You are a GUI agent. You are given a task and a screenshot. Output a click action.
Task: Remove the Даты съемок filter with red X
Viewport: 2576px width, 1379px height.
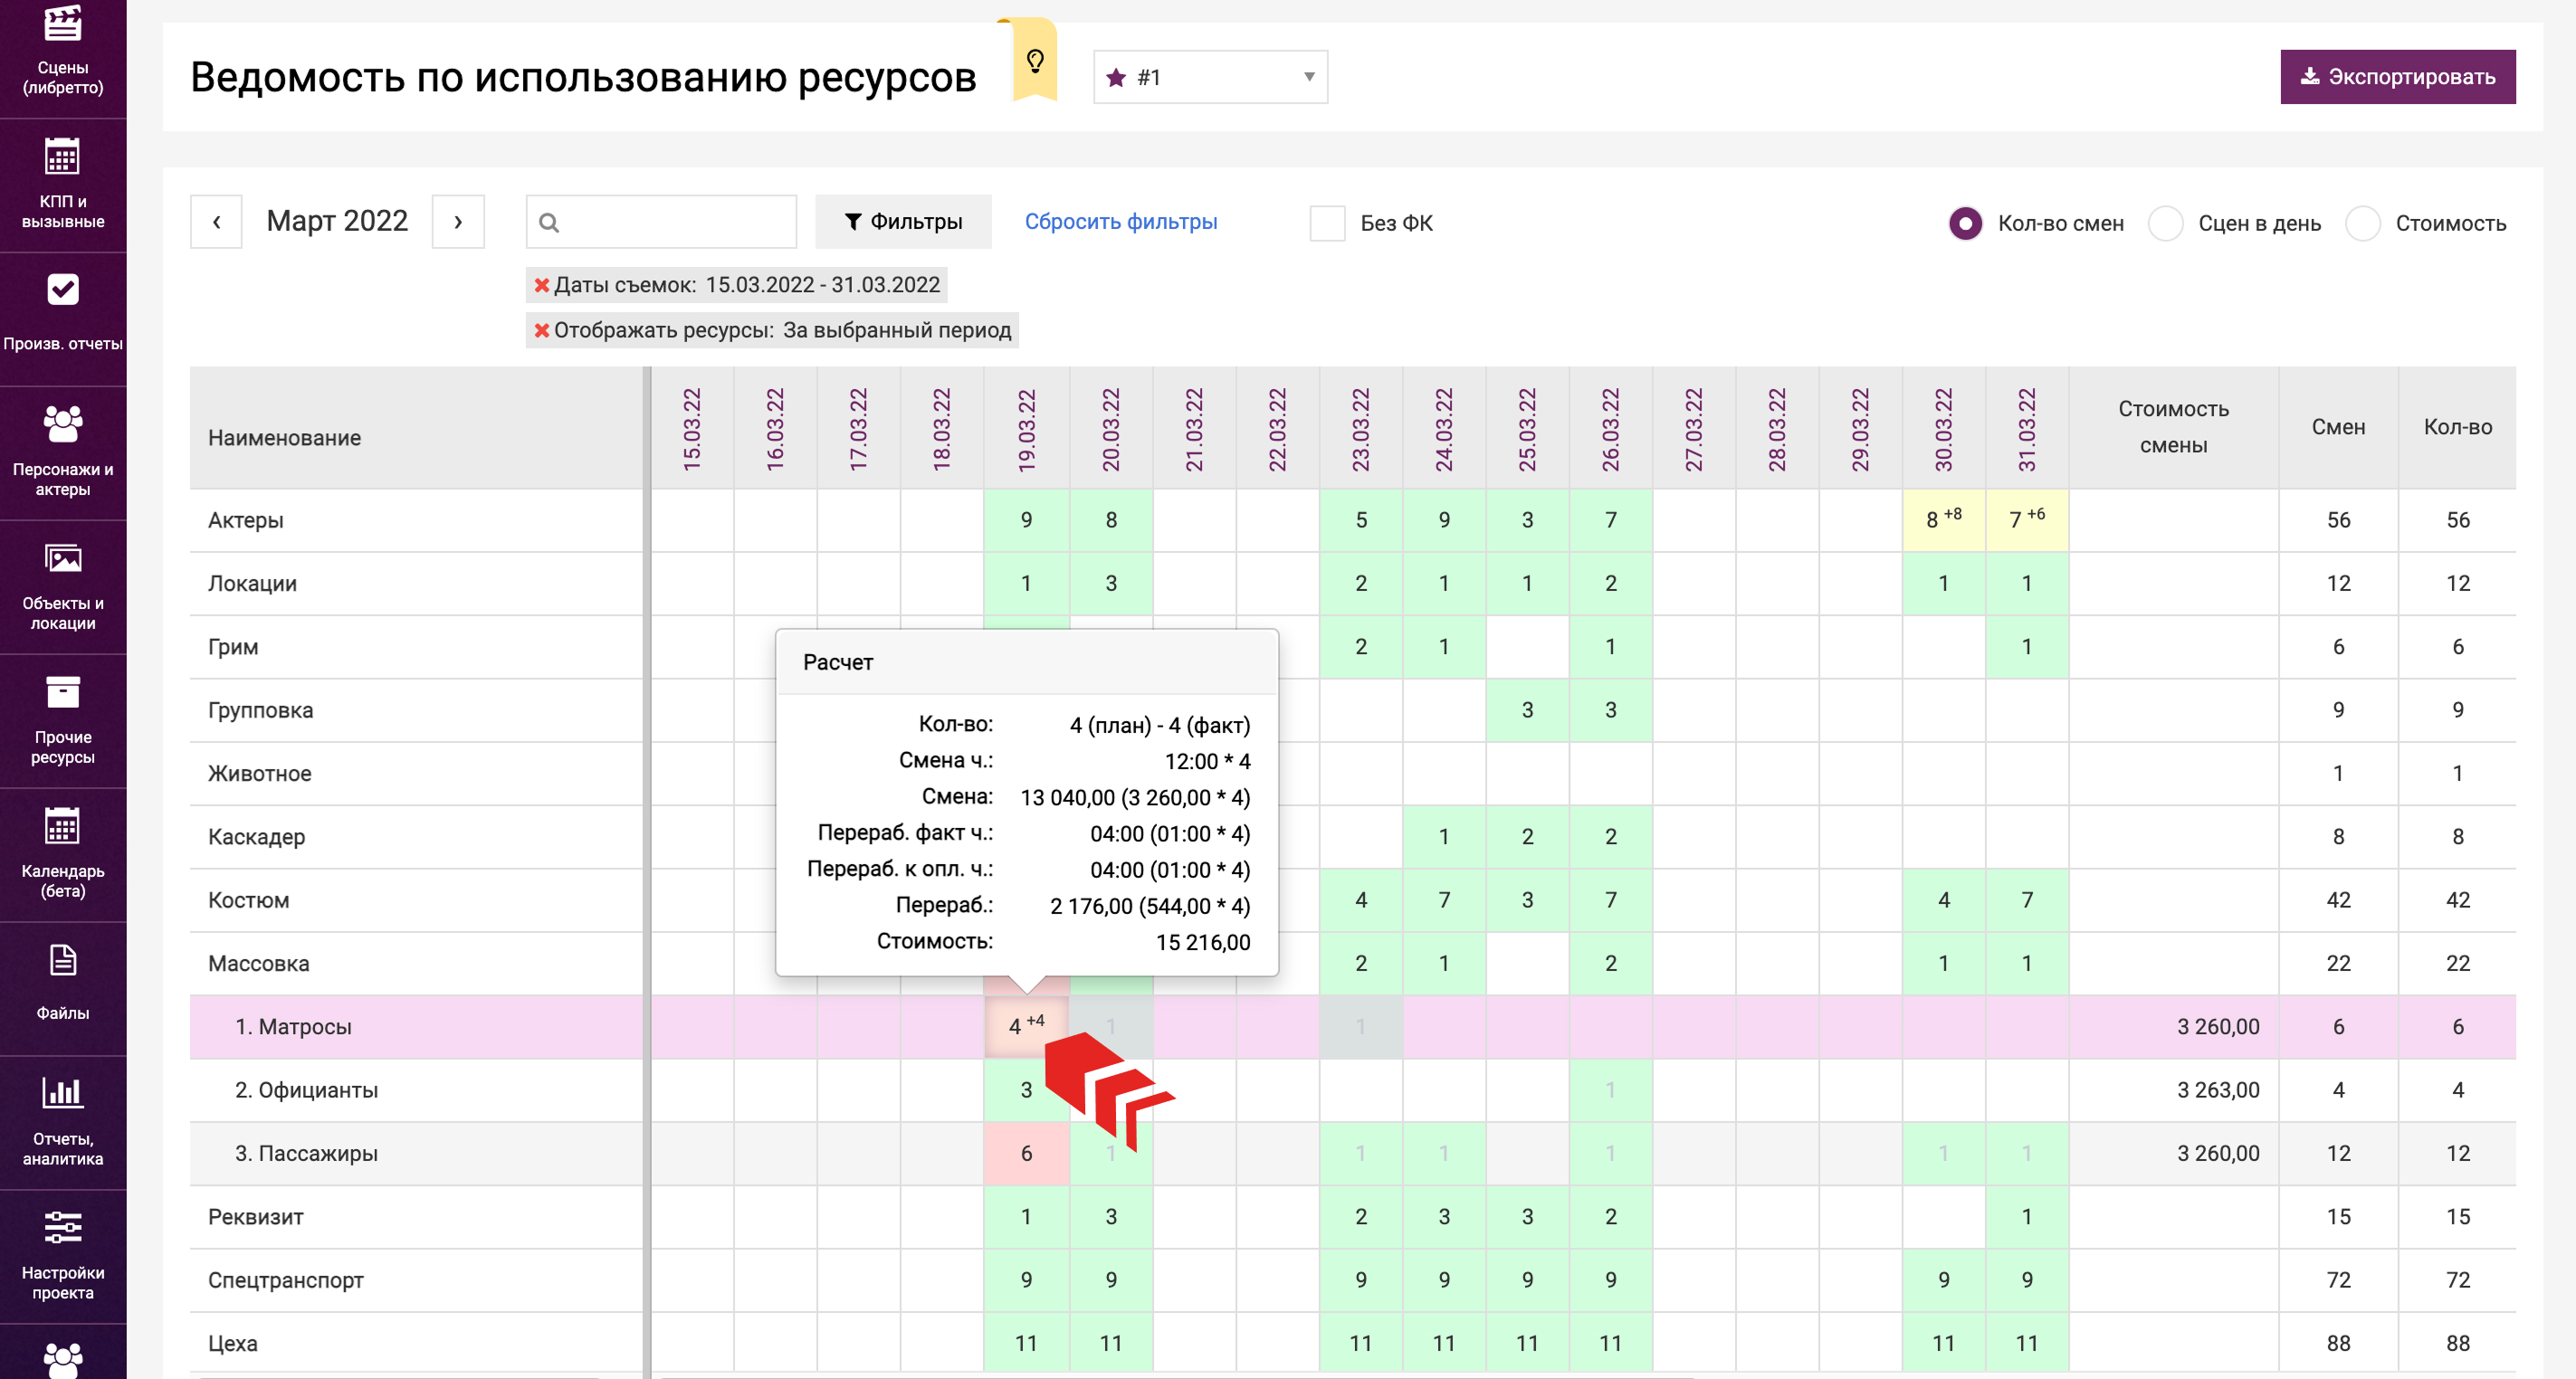point(542,285)
